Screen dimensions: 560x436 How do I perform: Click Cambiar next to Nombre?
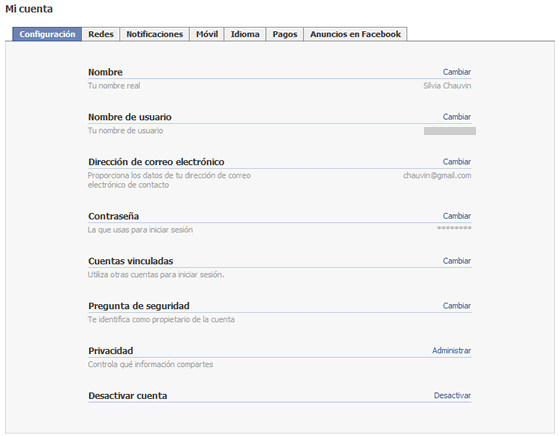coord(457,72)
